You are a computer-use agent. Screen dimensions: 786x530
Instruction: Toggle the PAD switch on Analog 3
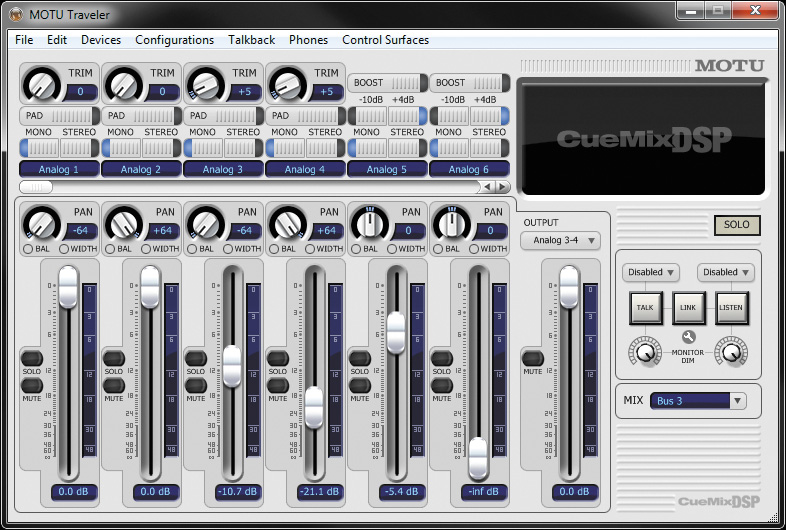(224, 116)
